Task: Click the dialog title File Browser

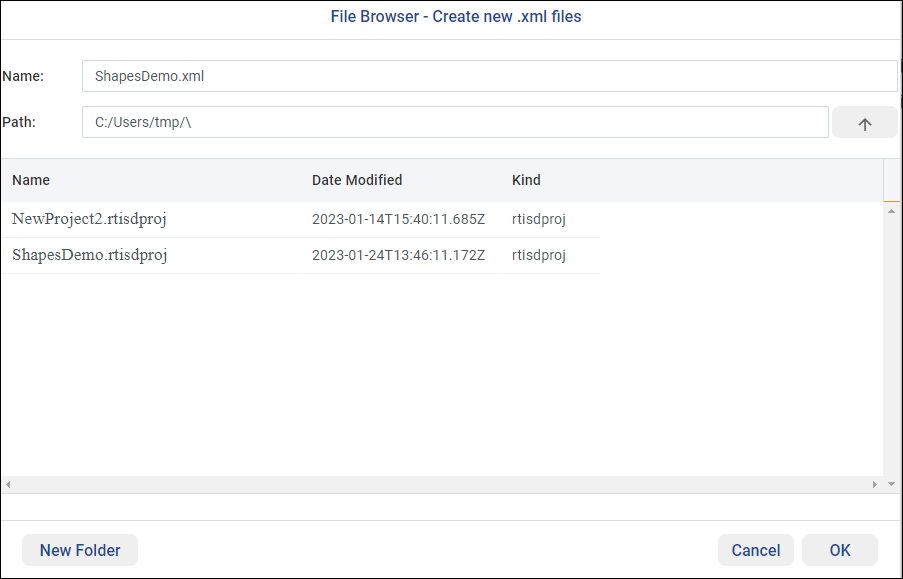Action: click(x=455, y=16)
